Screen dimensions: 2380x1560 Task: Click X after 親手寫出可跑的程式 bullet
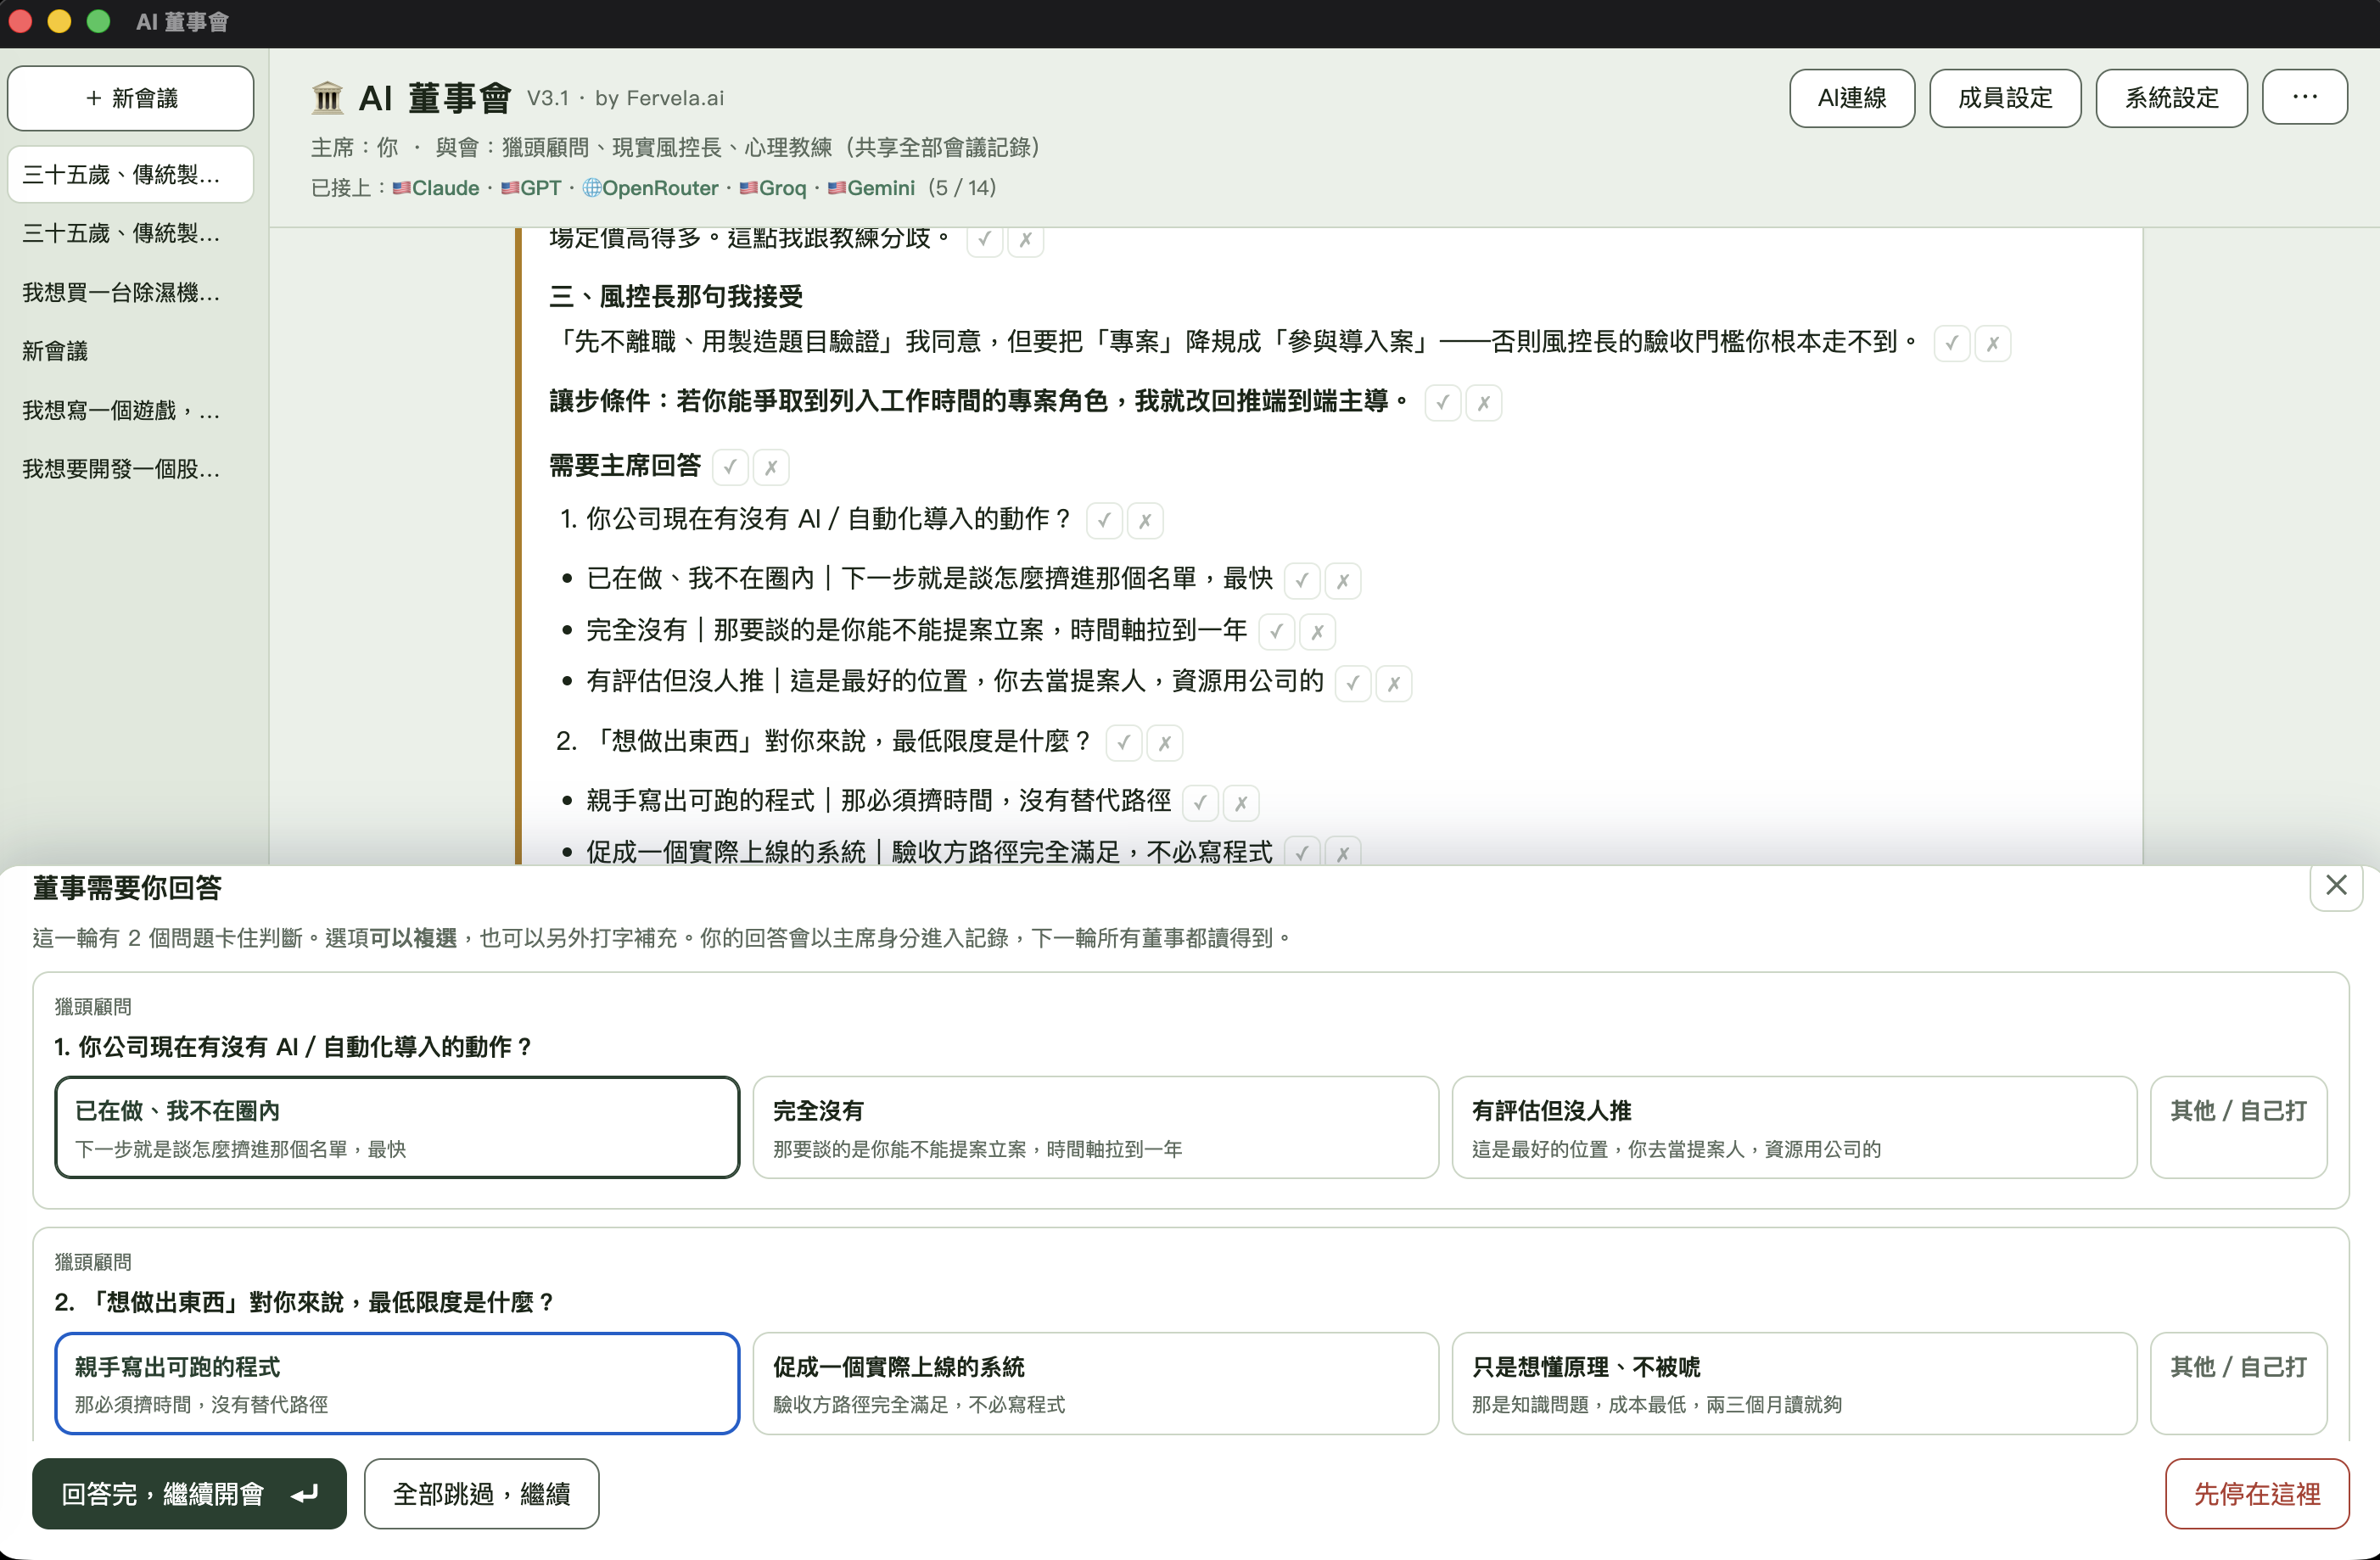[x=1241, y=802]
